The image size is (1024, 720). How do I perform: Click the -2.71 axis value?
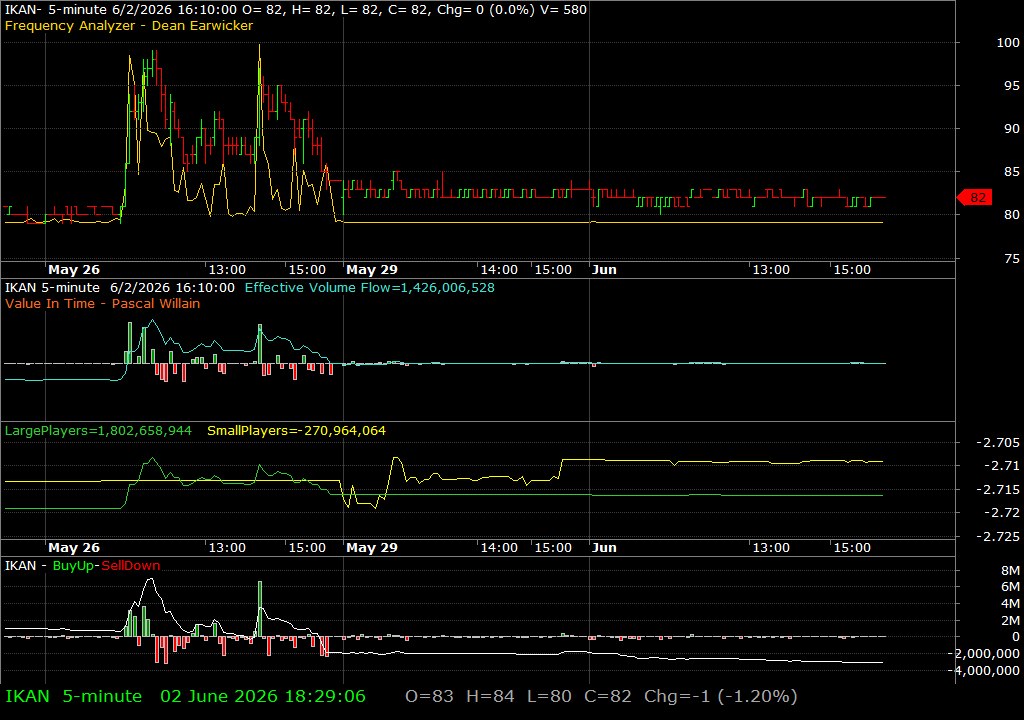click(1001, 466)
